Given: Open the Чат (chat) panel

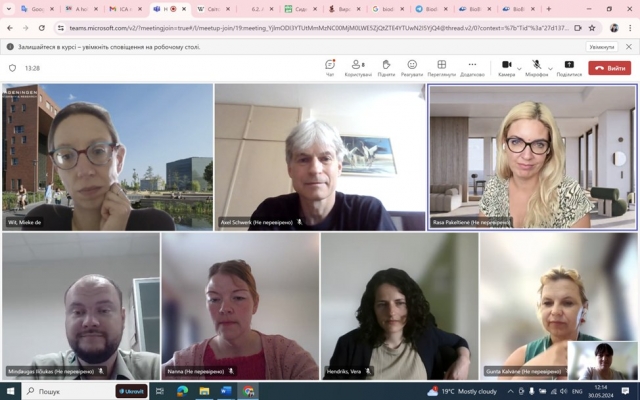Looking at the screenshot, I should click(x=330, y=65).
